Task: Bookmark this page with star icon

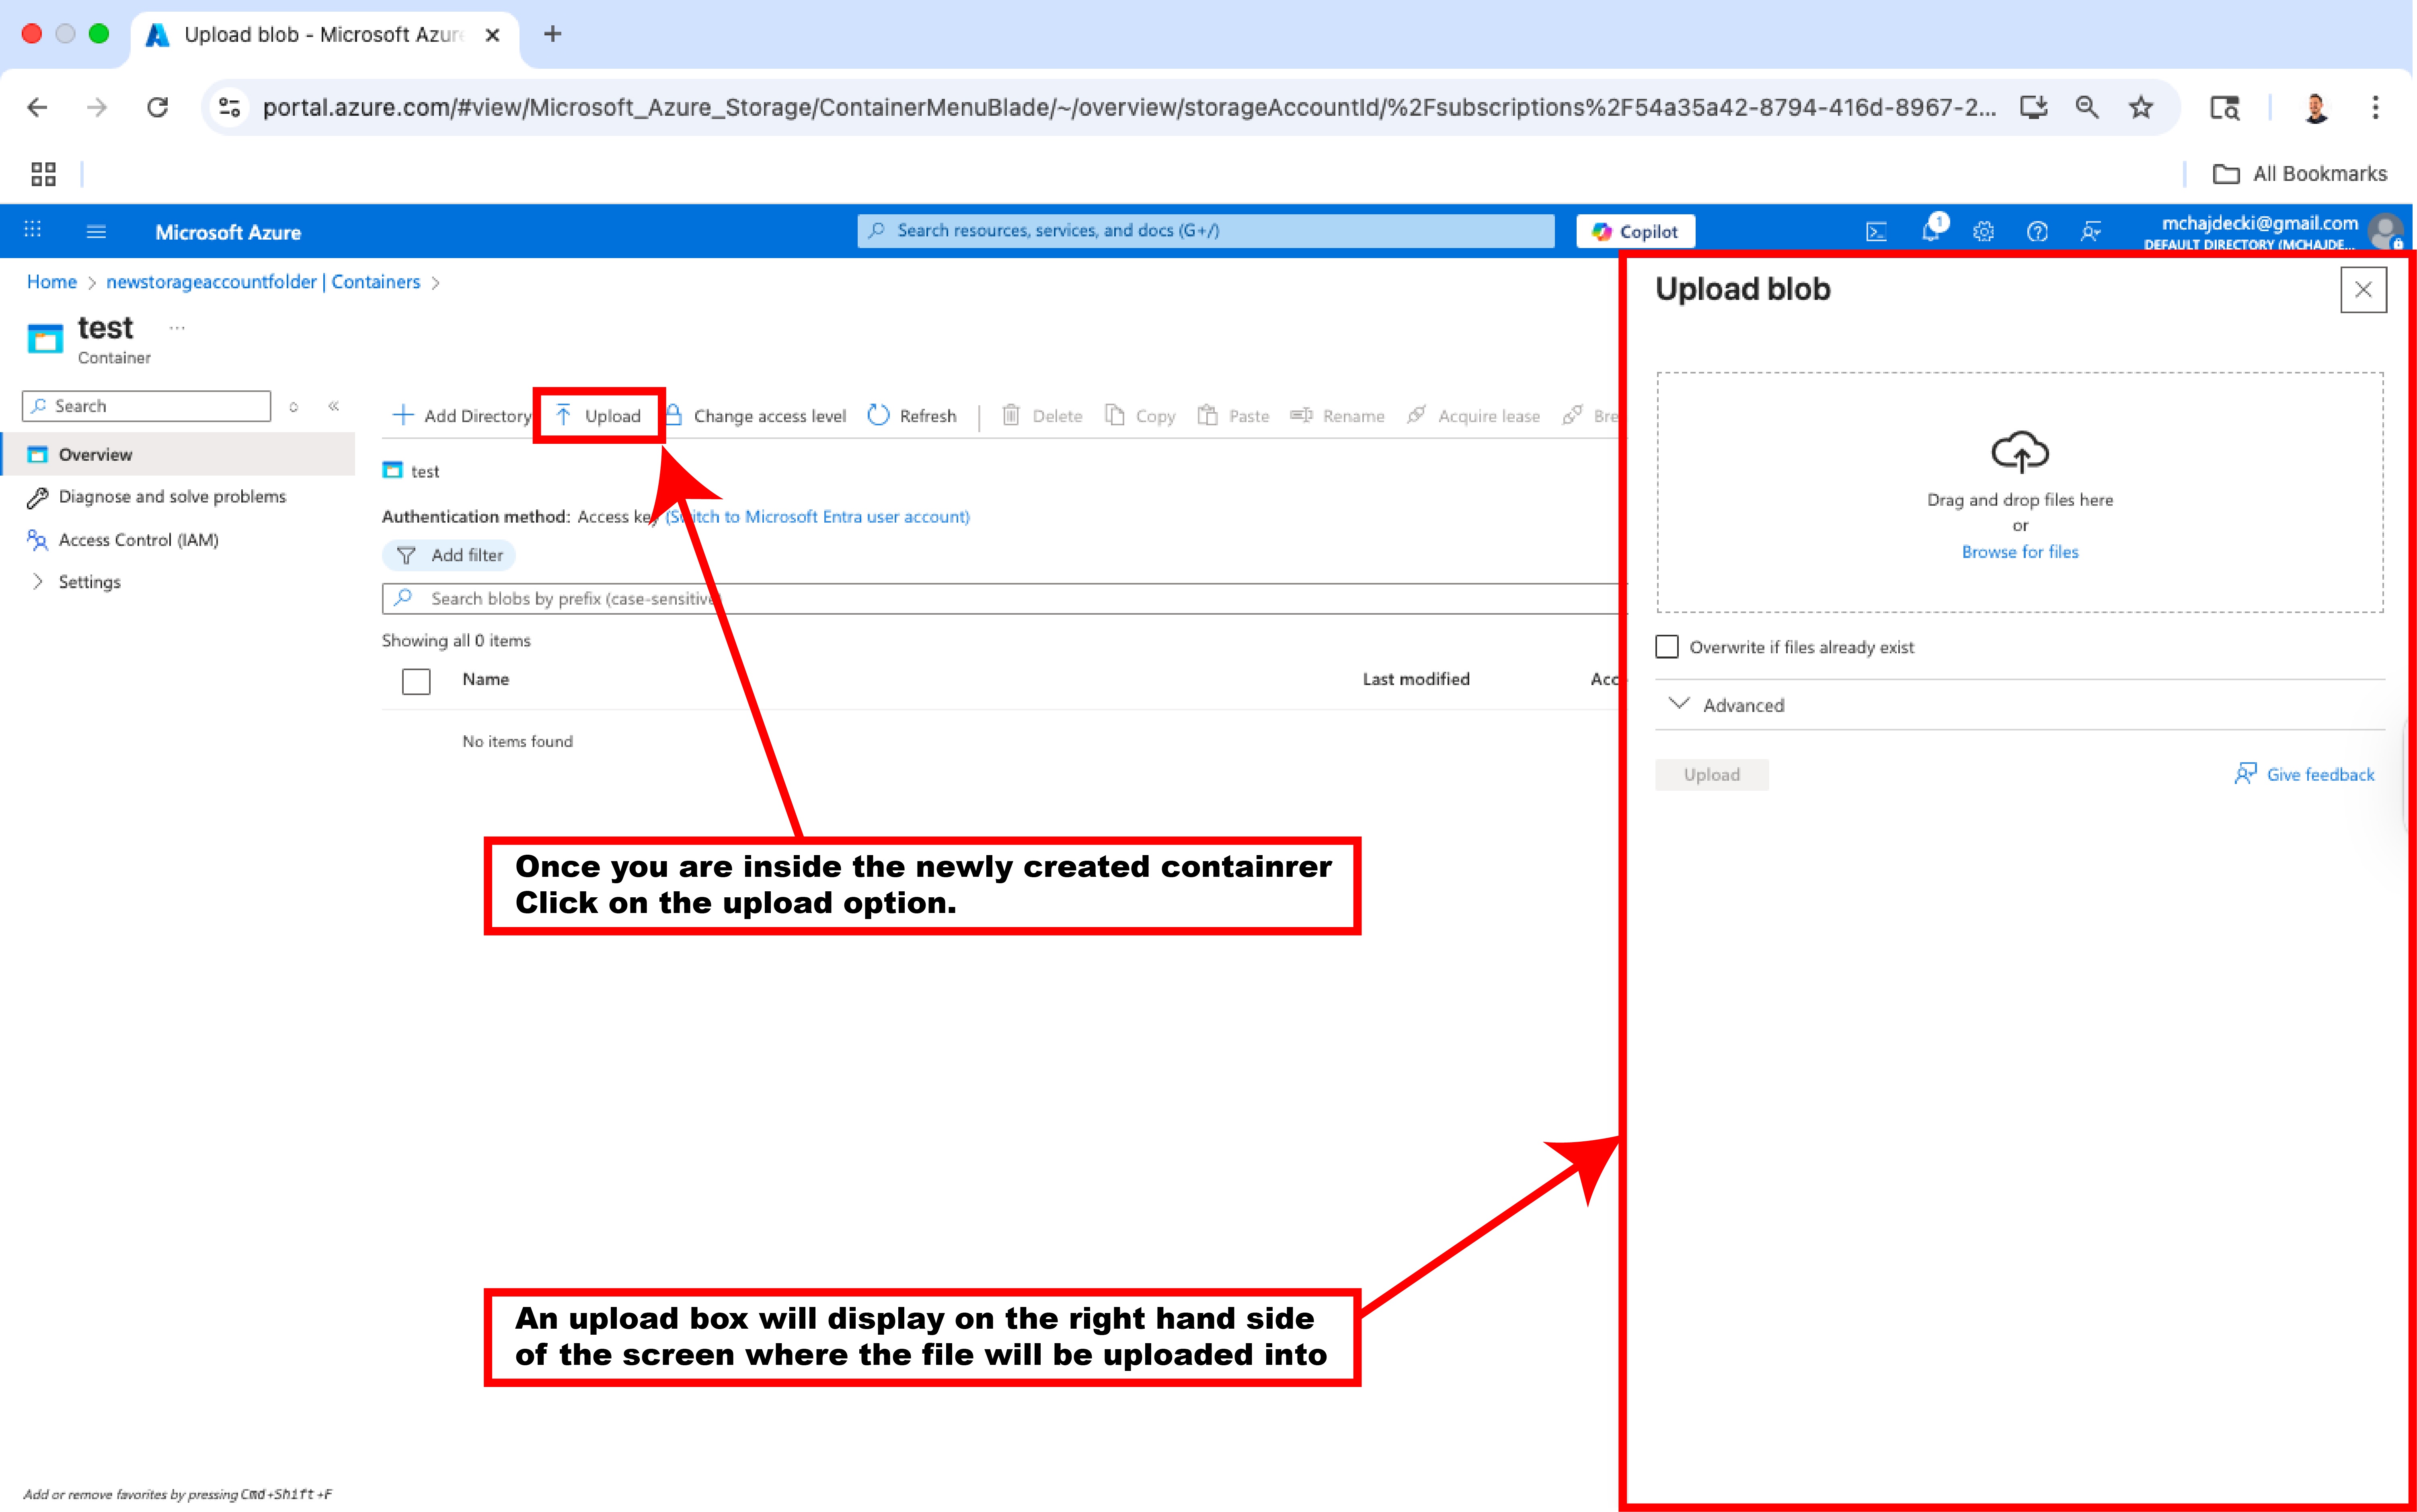Action: (2141, 107)
